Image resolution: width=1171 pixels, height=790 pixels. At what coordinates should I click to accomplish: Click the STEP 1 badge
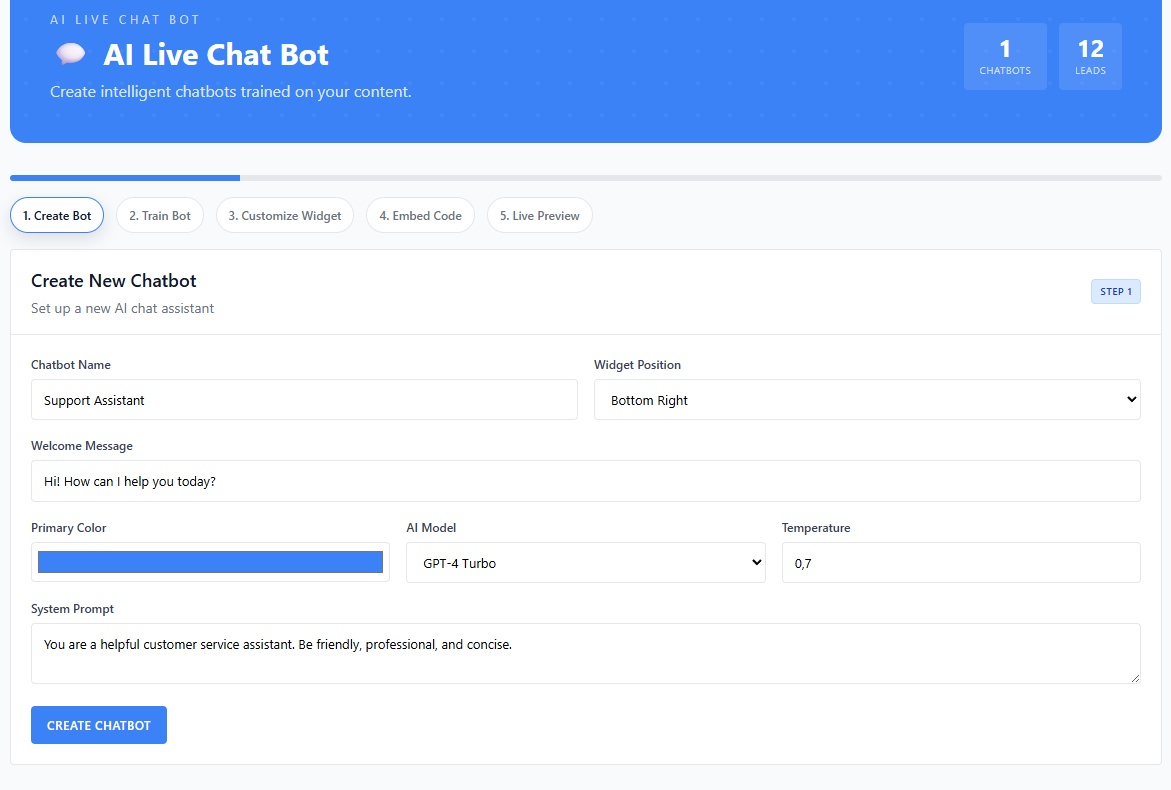click(1115, 291)
